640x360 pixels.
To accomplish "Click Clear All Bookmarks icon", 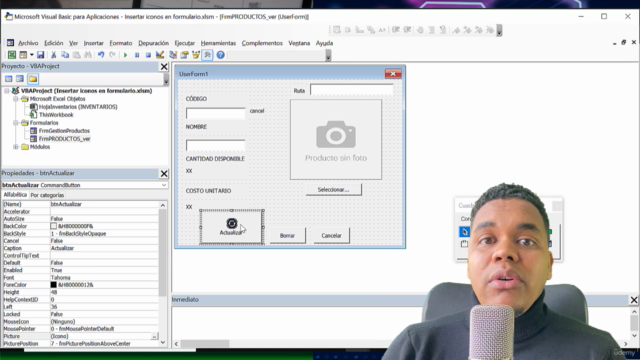I will click(x=490, y=30).
